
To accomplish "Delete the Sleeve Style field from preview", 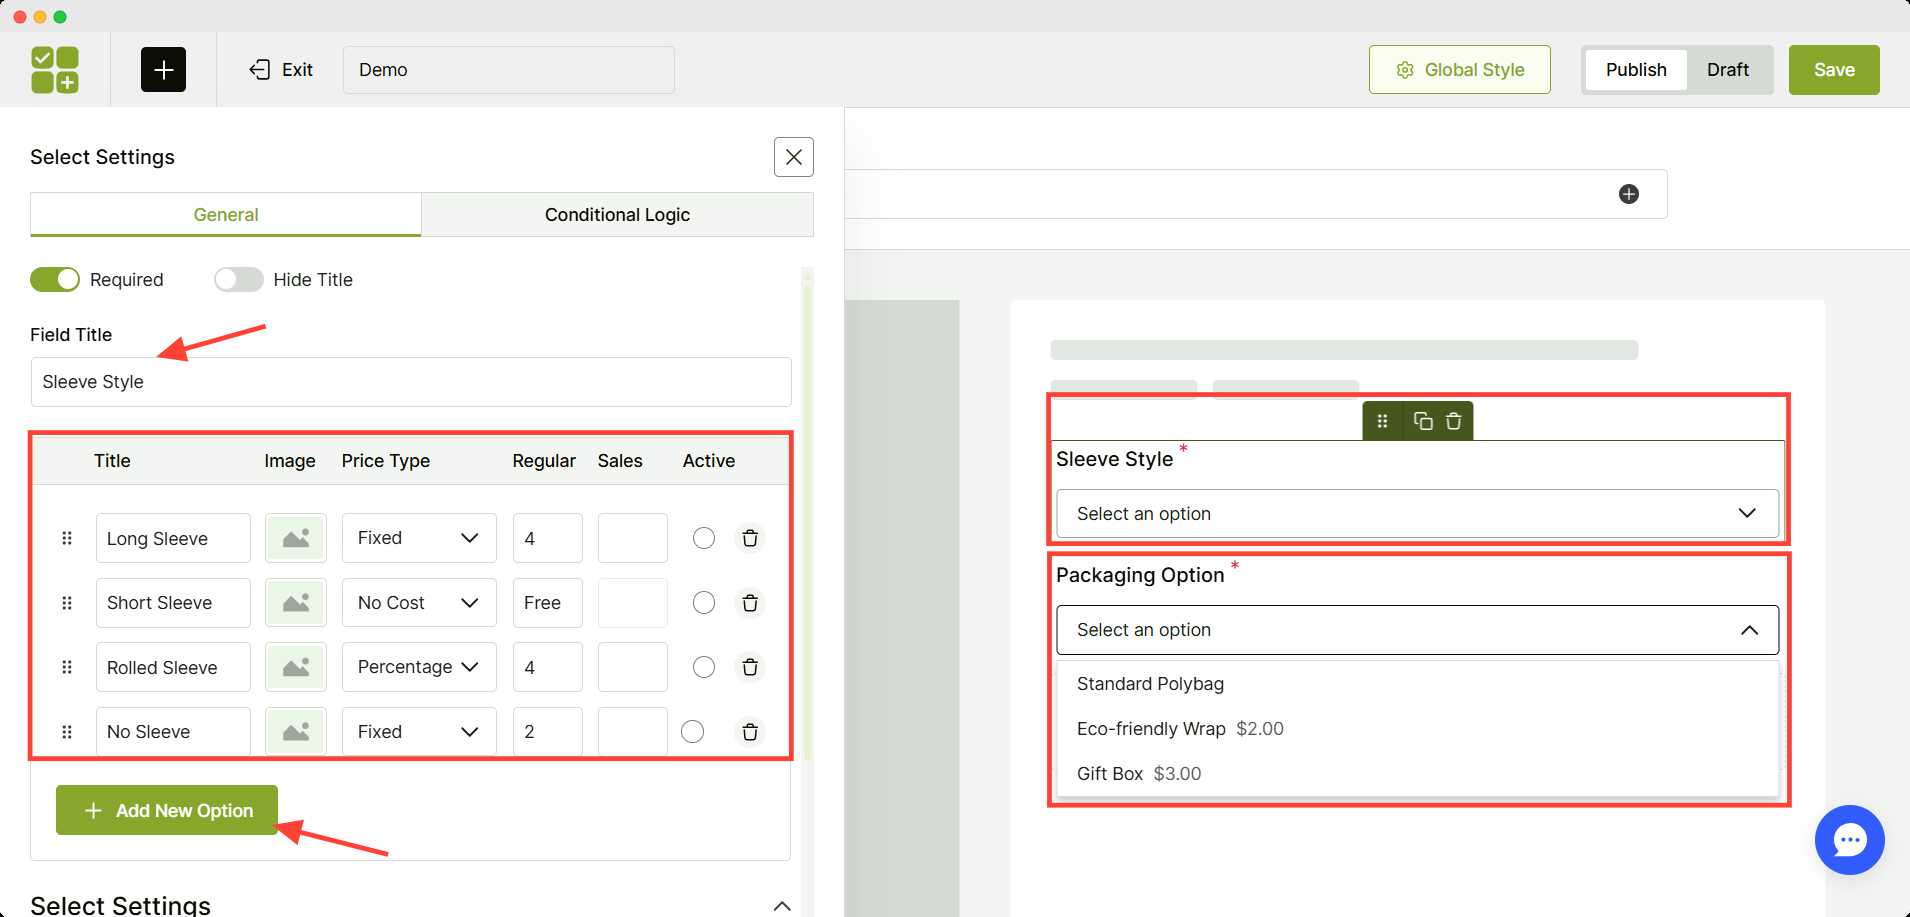I will coord(1454,421).
